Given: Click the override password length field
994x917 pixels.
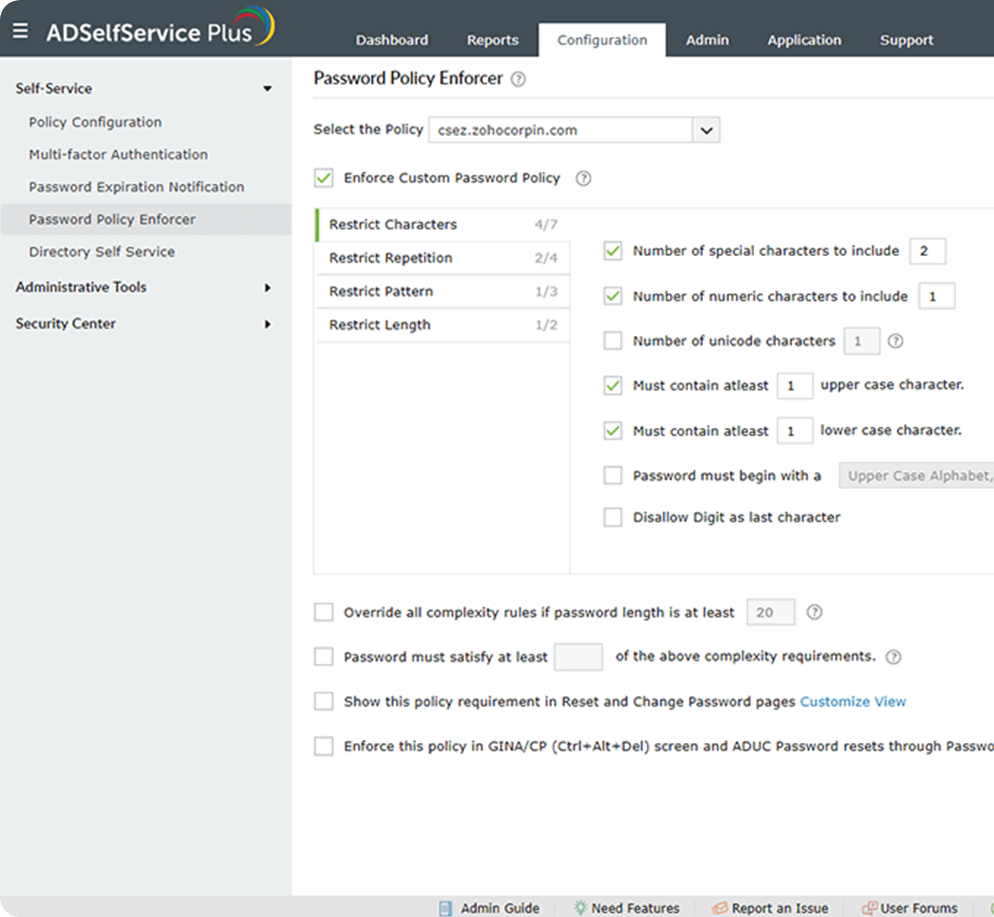Looking at the screenshot, I should (x=770, y=612).
